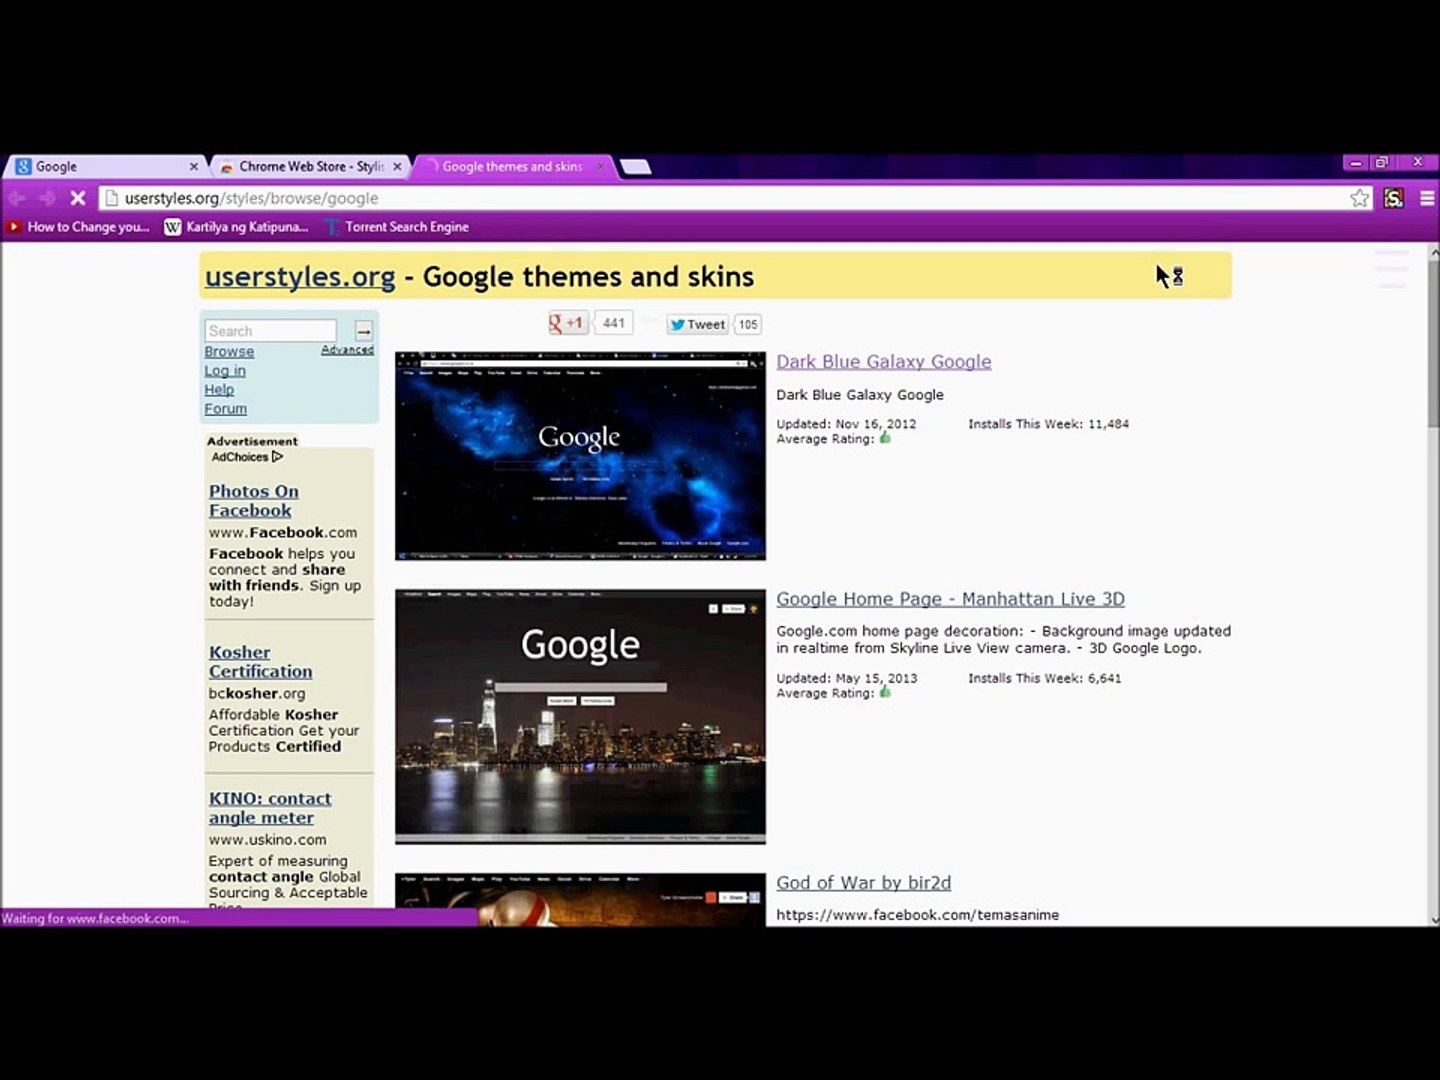Restore down the Chrome window
Screen dimensions: 1440x1080
coord(1382,163)
